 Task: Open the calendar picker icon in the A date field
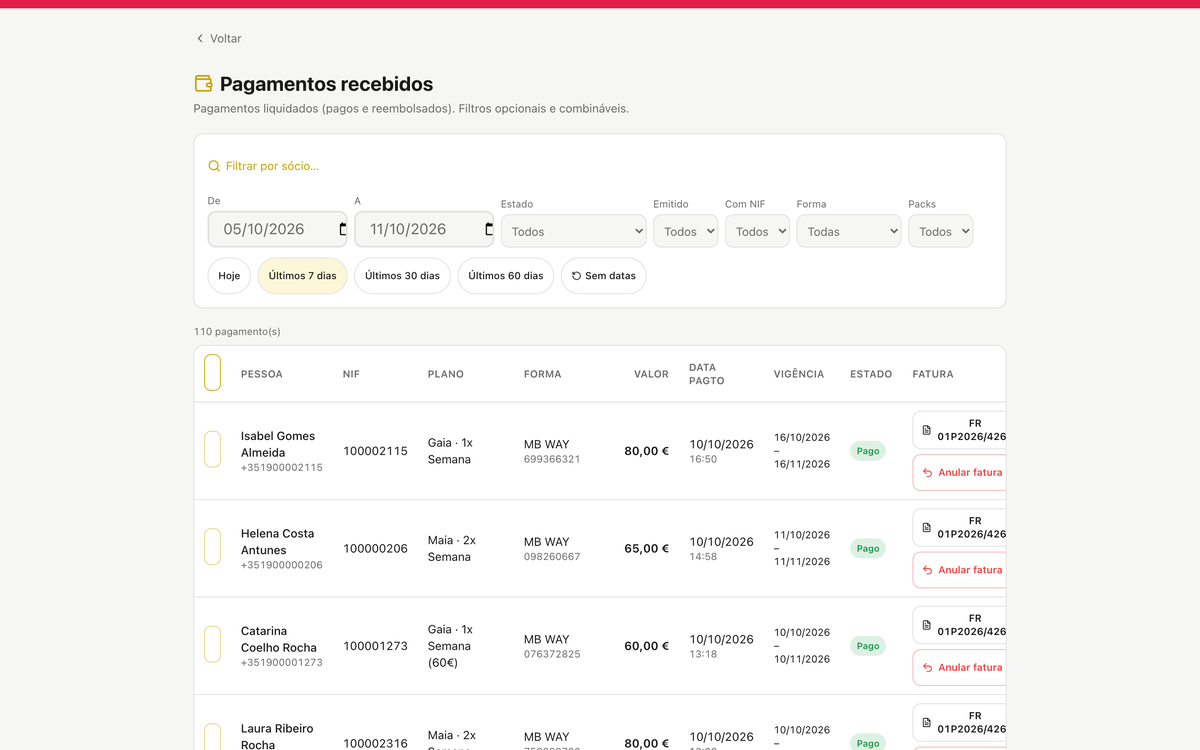(489, 229)
